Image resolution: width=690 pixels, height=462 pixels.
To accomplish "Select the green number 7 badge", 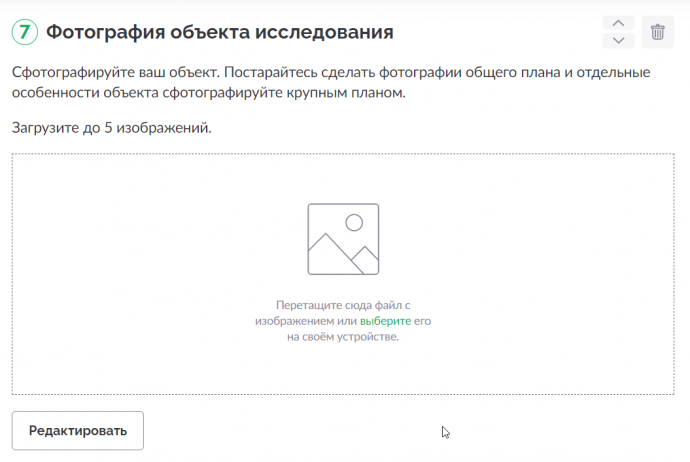I will pos(25,32).
